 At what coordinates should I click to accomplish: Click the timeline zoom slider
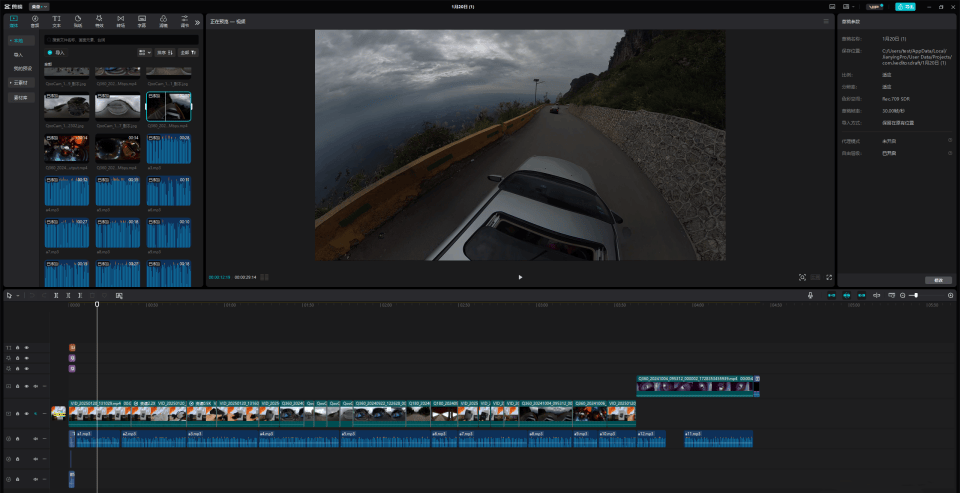click(926, 295)
